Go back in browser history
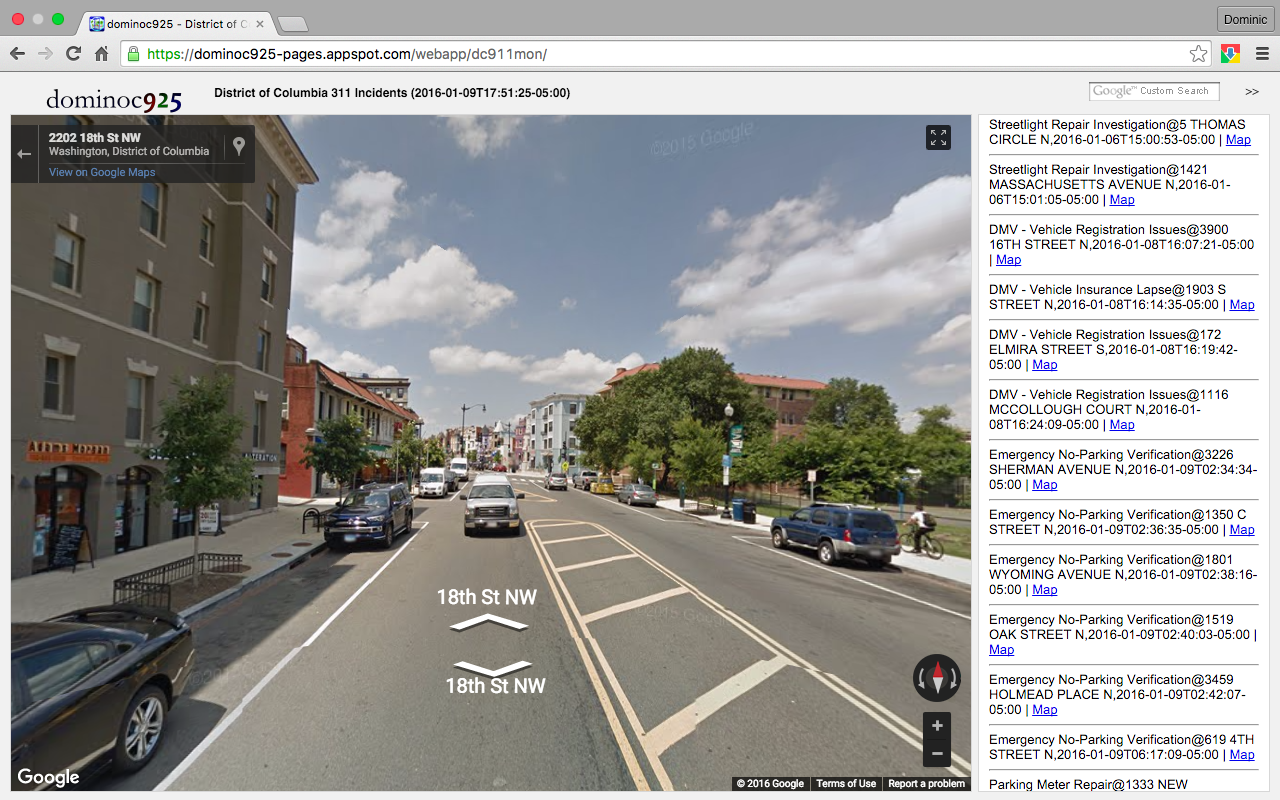The image size is (1280, 800). tap(17, 54)
